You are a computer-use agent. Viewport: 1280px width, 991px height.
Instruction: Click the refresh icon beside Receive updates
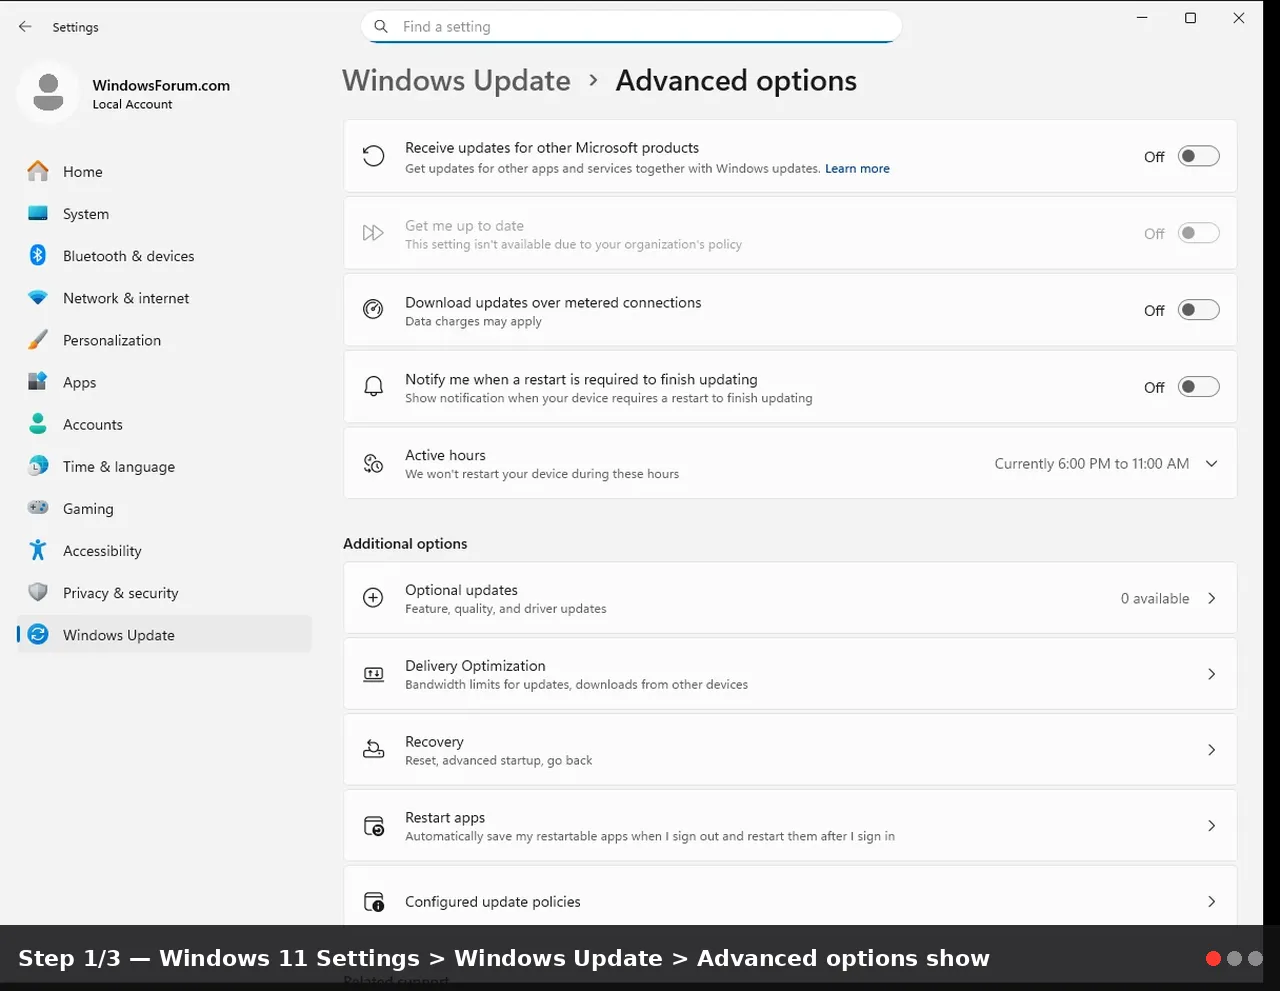[373, 156]
